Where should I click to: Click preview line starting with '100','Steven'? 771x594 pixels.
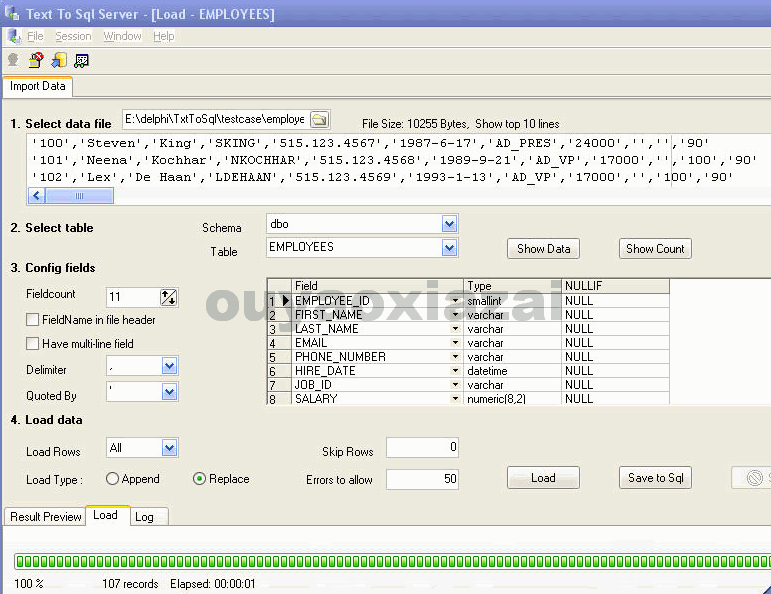370,143
